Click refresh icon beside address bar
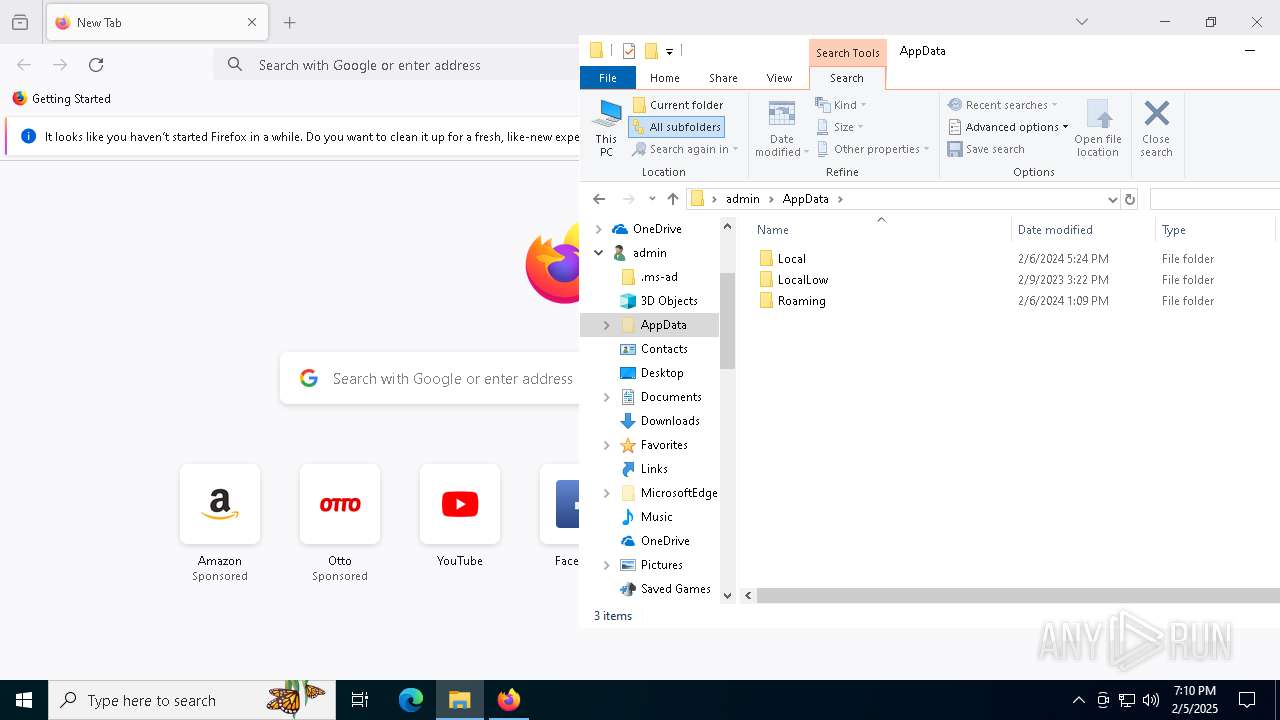Screen dimensions: 1280x720 (1130, 199)
